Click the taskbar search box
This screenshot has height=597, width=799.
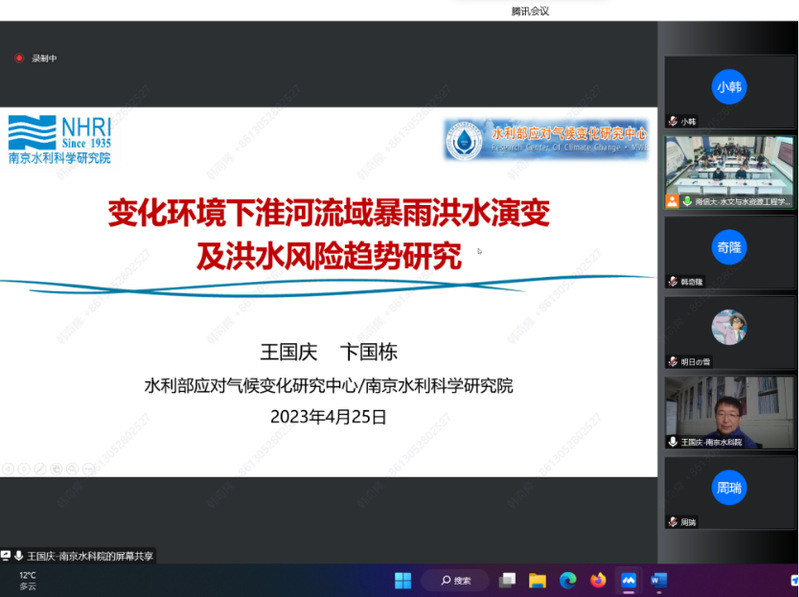(x=455, y=580)
